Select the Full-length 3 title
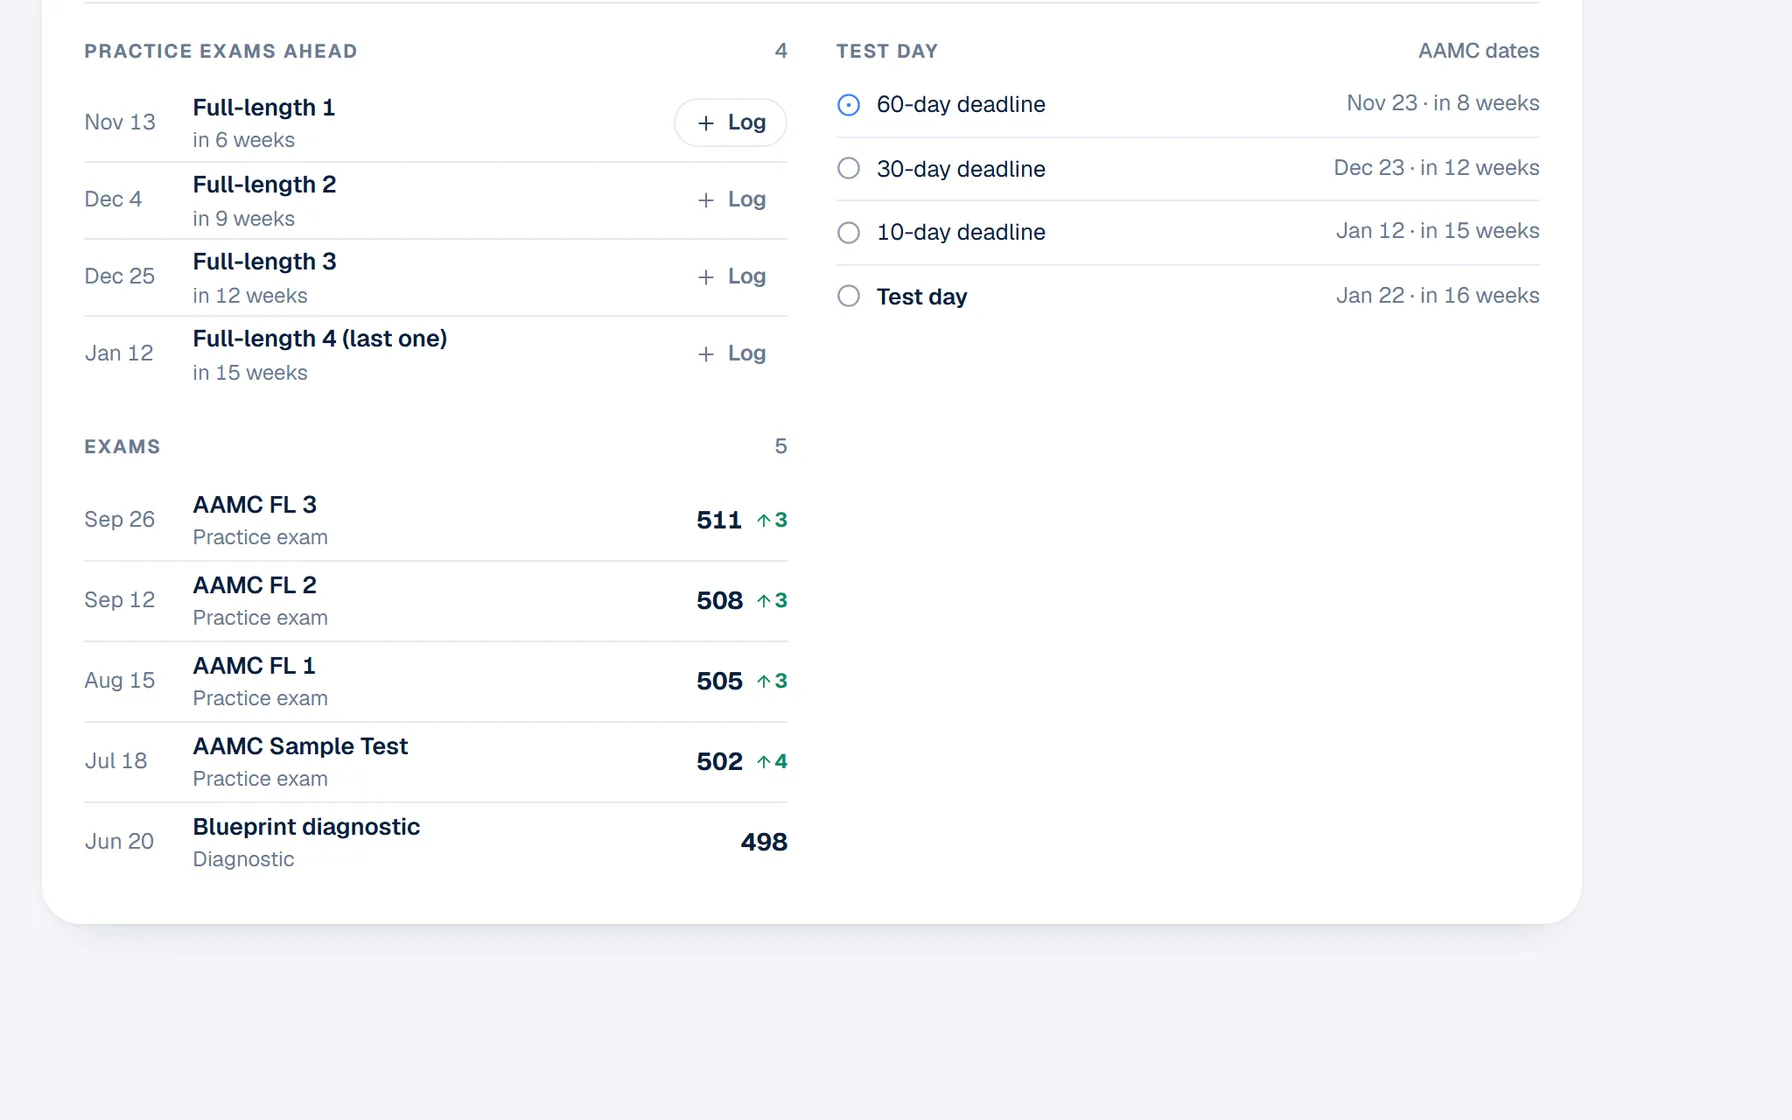 click(264, 262)
